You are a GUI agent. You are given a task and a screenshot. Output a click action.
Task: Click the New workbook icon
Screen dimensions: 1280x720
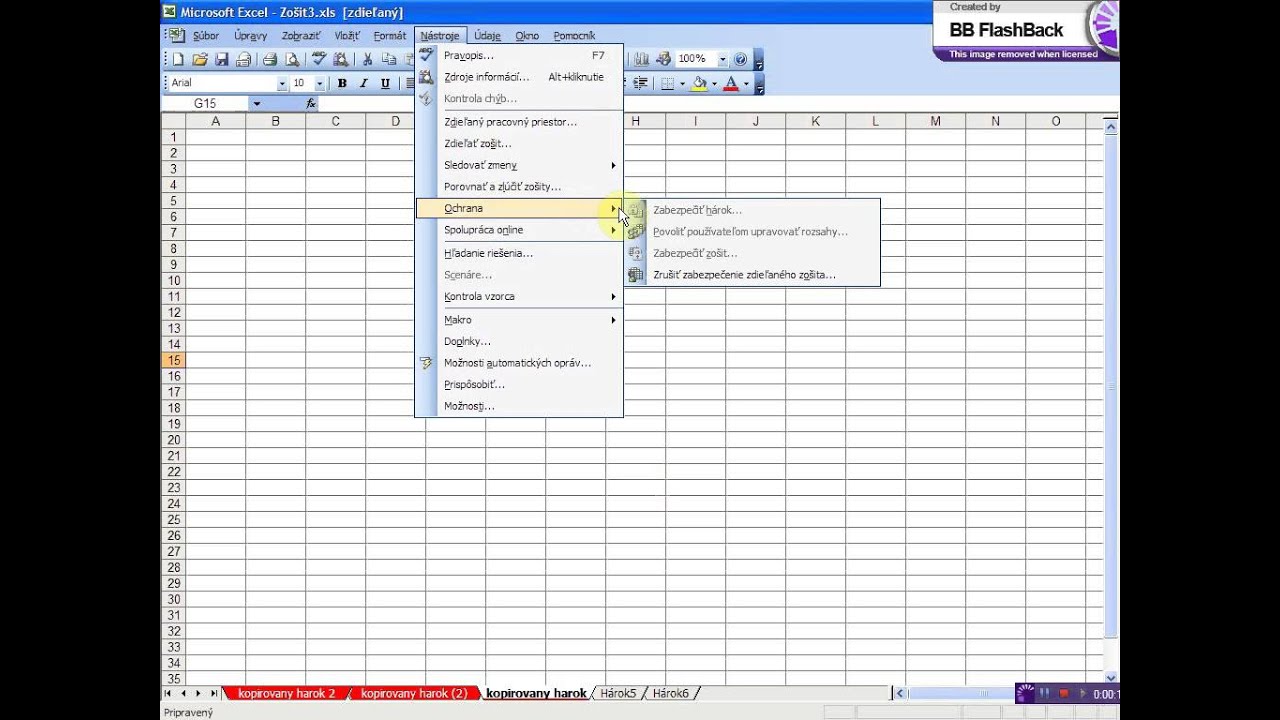(x=178, y=59)
